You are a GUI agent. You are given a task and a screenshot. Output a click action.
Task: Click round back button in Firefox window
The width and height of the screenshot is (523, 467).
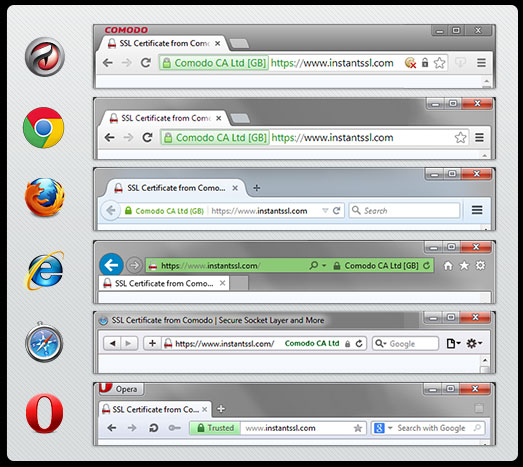coord(110,210)
